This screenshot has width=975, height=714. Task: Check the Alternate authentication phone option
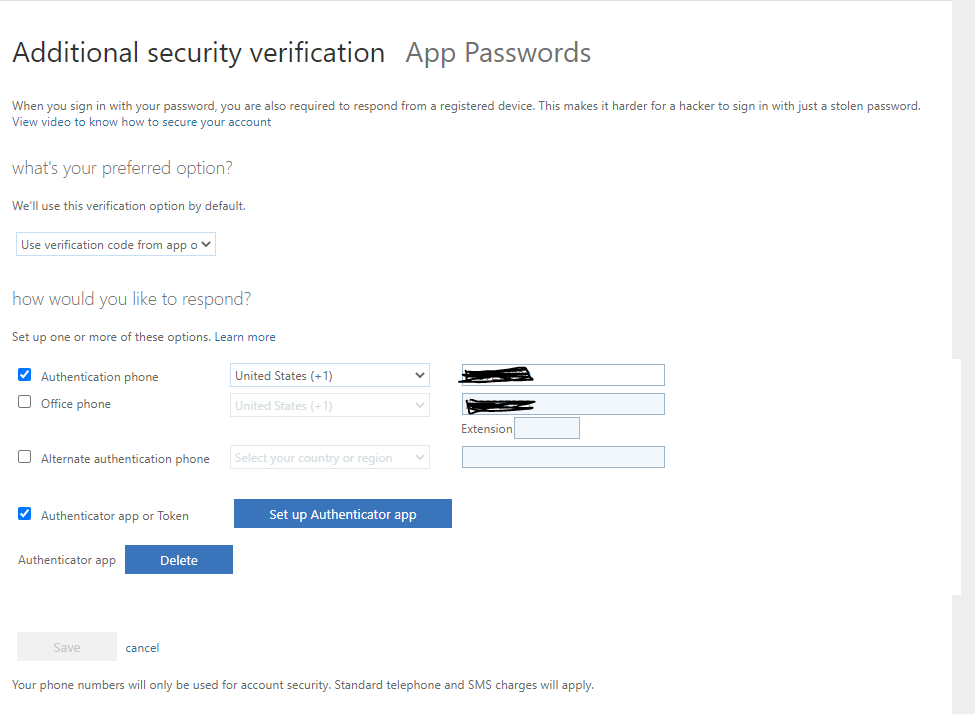pyautogui.click(x=25, y=457)
